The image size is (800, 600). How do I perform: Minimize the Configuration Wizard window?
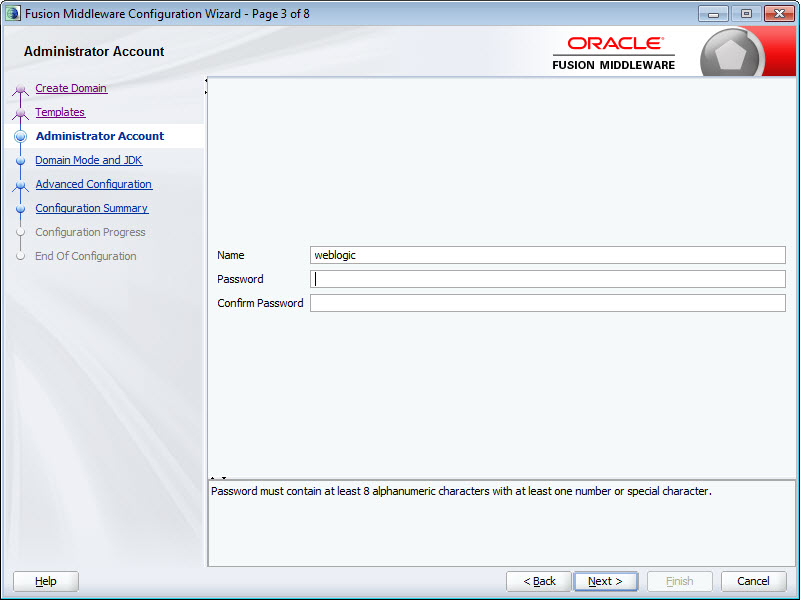[713, 14]
